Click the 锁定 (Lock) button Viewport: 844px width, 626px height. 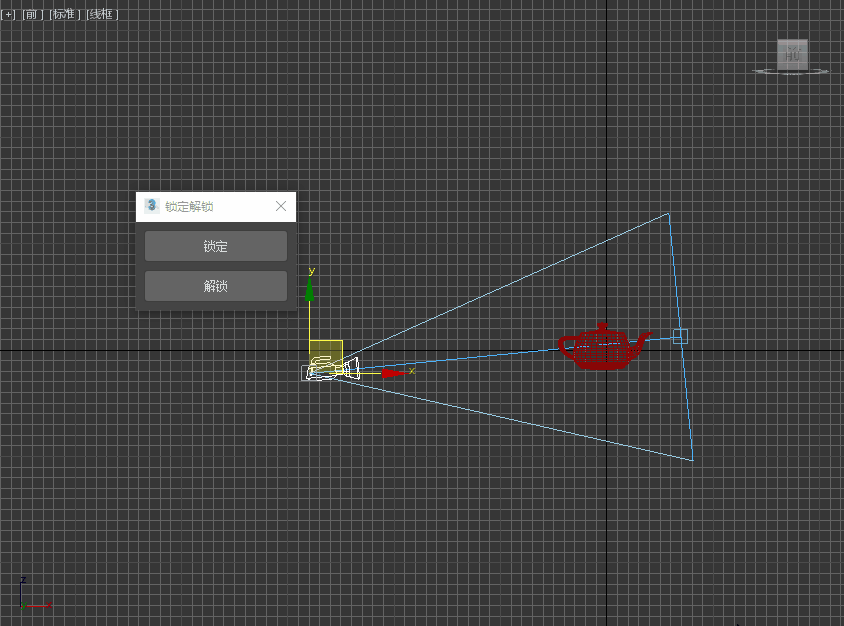[216, 246]
